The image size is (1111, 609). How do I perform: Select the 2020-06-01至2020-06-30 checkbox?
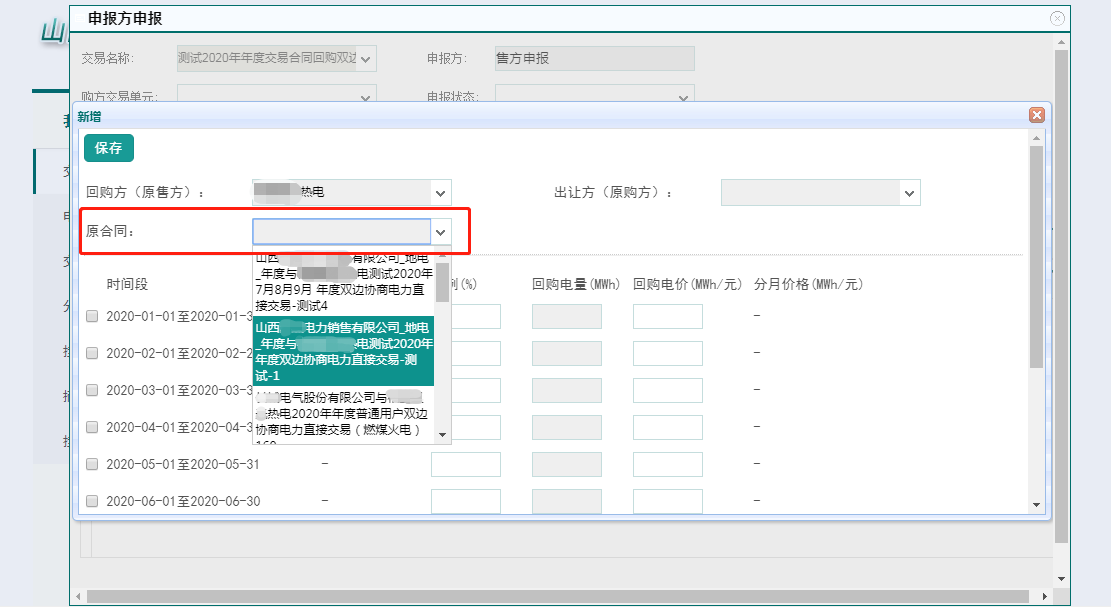pyautogui.click(x=92, y=501)
